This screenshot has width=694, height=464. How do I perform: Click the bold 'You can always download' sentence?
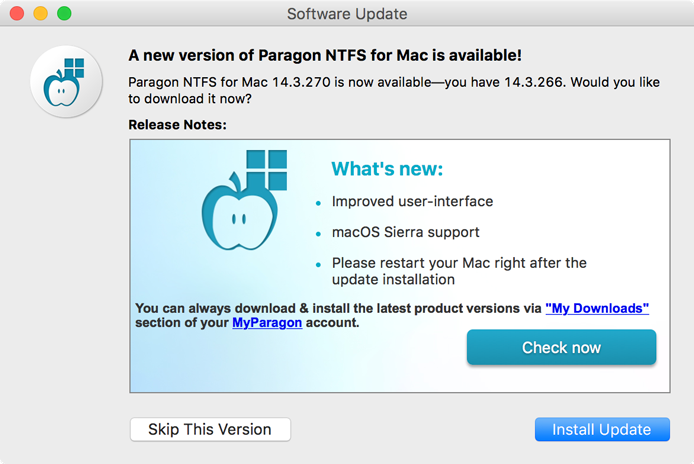(338, 308)
